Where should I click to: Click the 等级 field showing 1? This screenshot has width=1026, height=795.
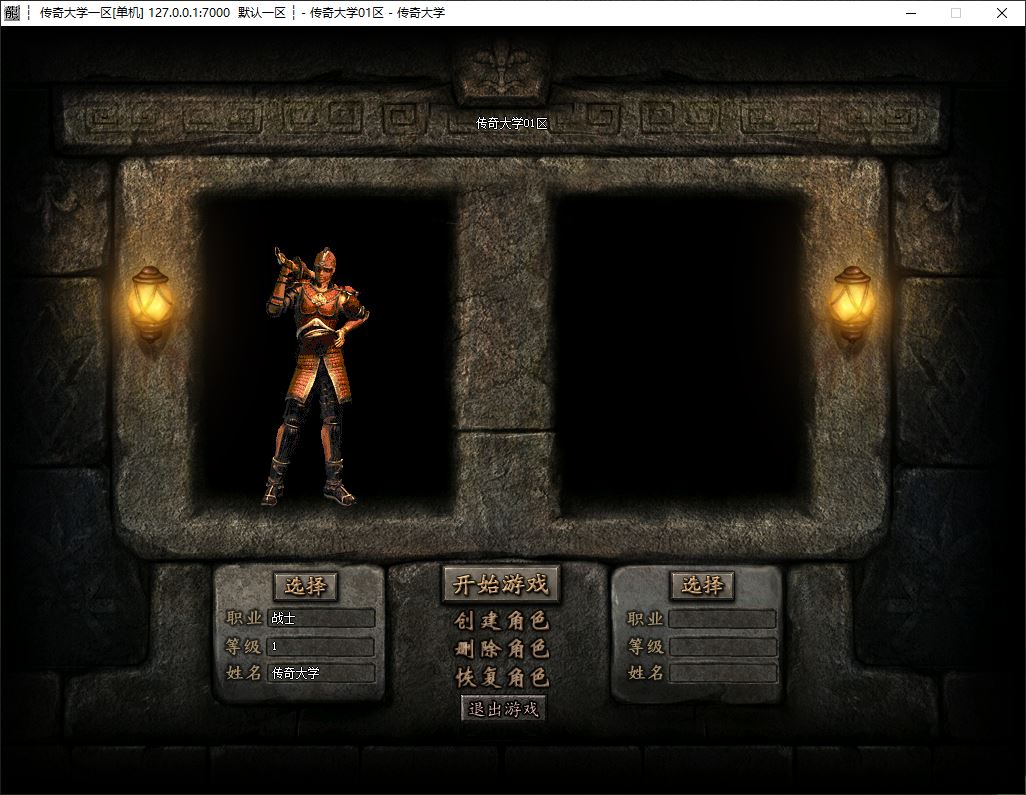point(321,647)
